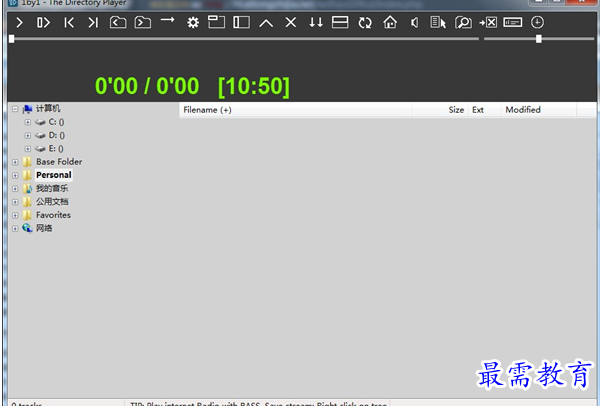The width and height of the screenshot is (600, 406).
Task: Open the settings gear icon
Action: click(x=193, y=23)
